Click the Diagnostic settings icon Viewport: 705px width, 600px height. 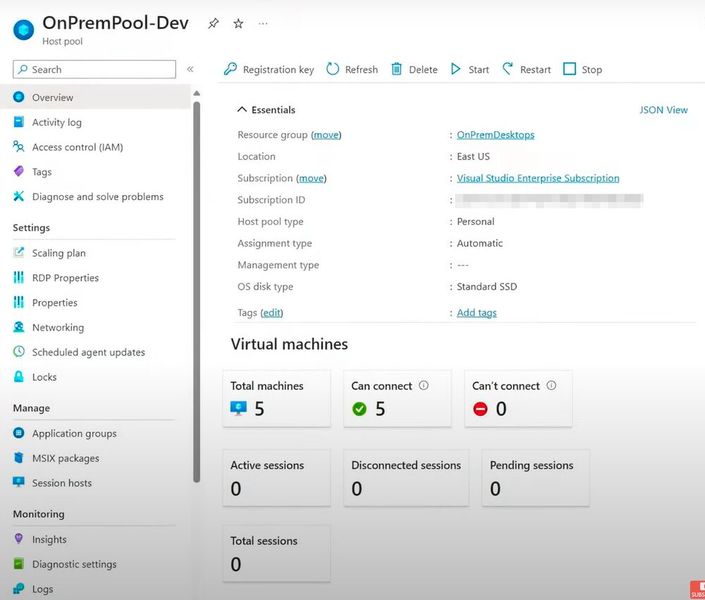click(x=18, y=564)
